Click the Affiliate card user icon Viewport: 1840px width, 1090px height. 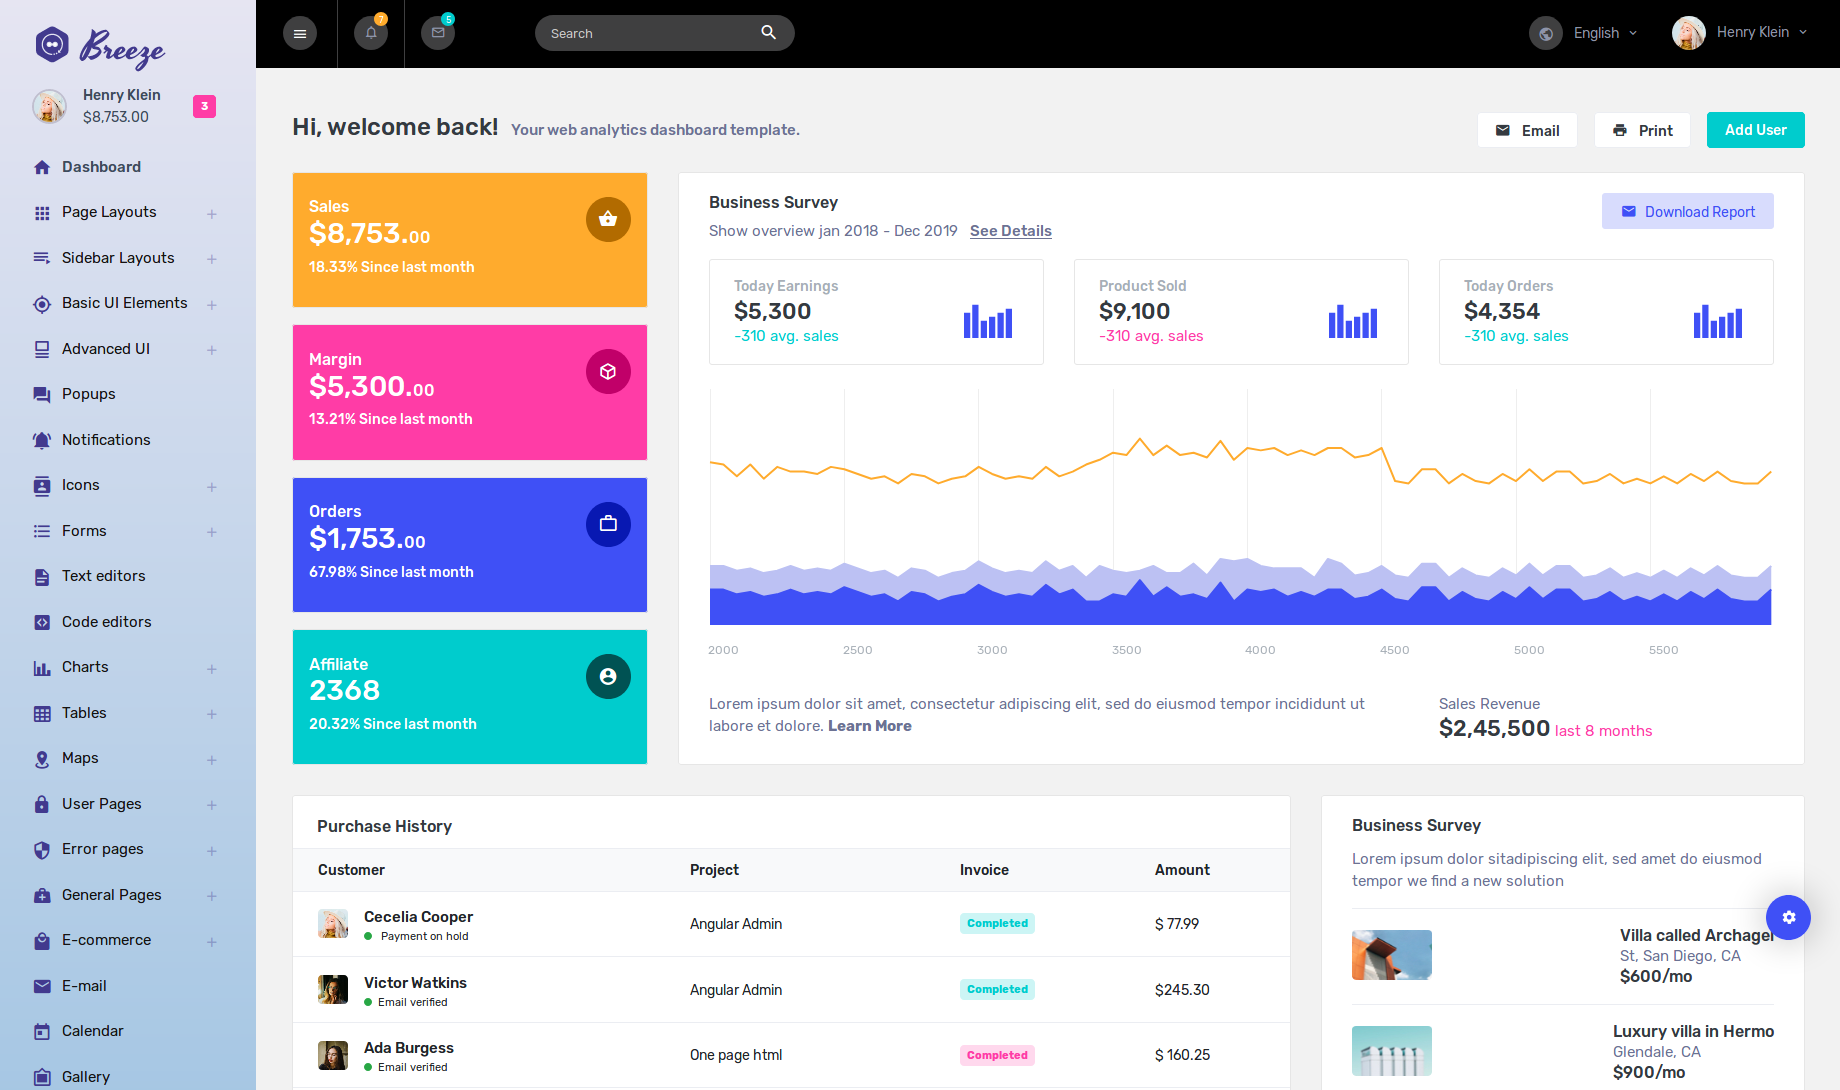(x=608, y=677)
